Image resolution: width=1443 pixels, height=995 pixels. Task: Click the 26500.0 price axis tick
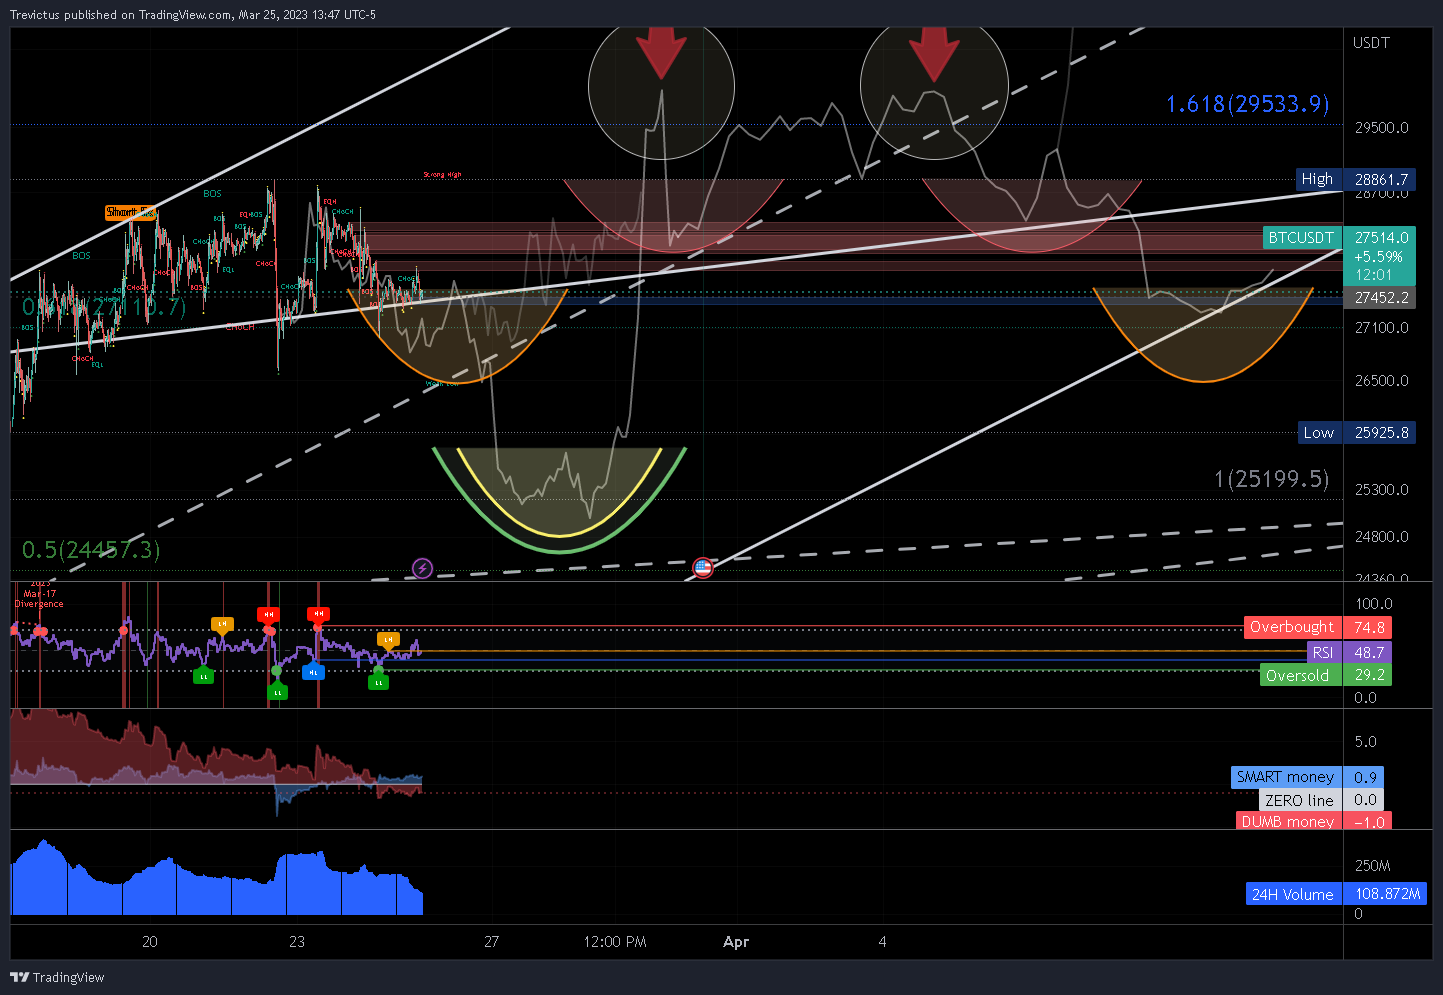[x=1381, y=381]
